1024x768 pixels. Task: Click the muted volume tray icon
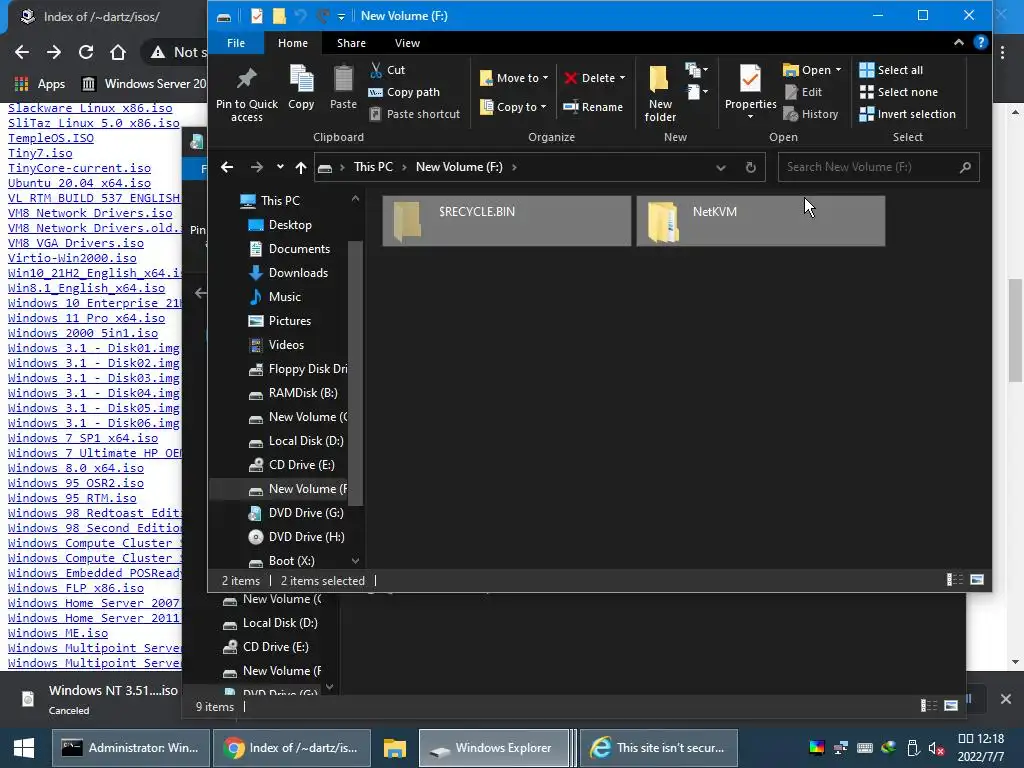click(x=936, y=748)
